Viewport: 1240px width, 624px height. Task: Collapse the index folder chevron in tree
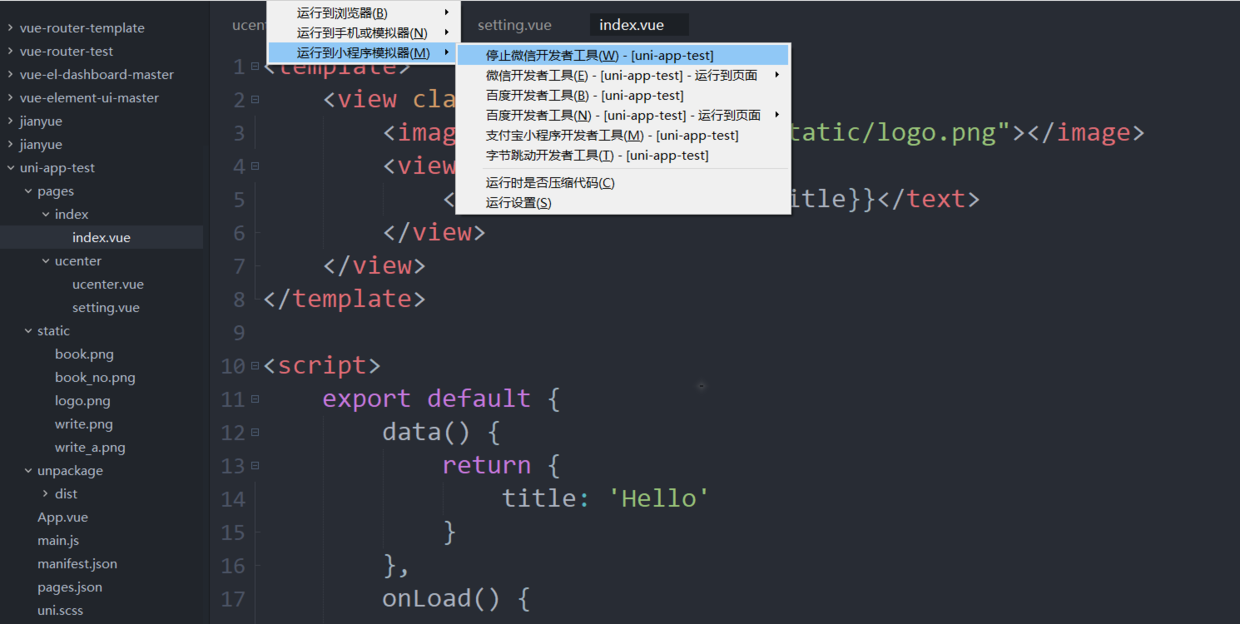tap(45, 214)
